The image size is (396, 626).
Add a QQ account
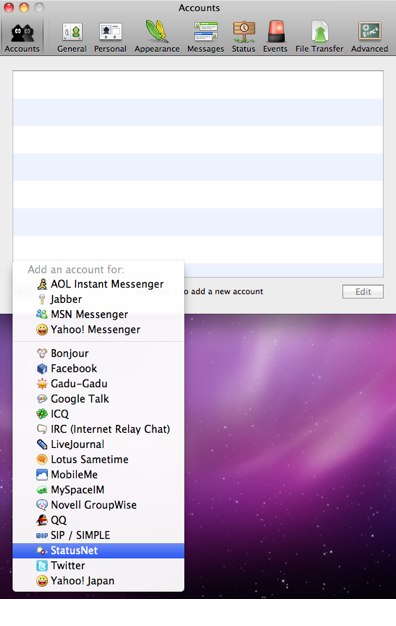(x=98, y=520)
